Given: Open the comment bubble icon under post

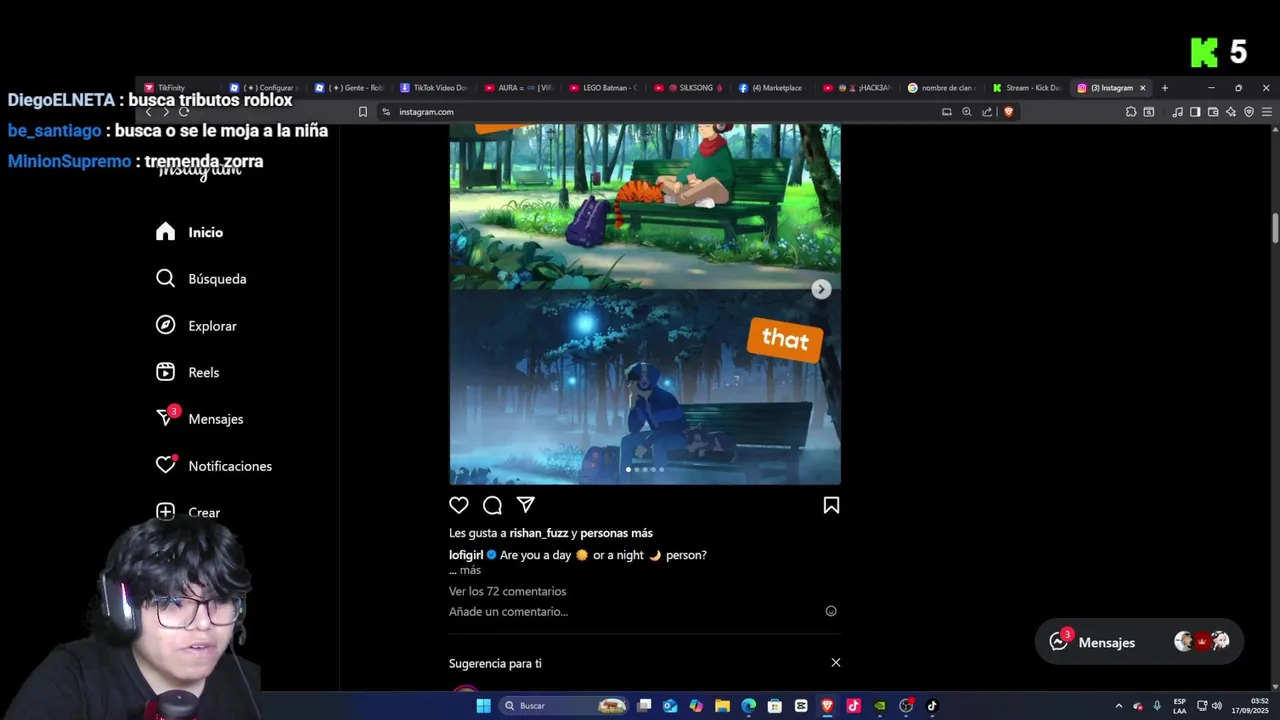Looking at the screenshot, I should point(492,505).
